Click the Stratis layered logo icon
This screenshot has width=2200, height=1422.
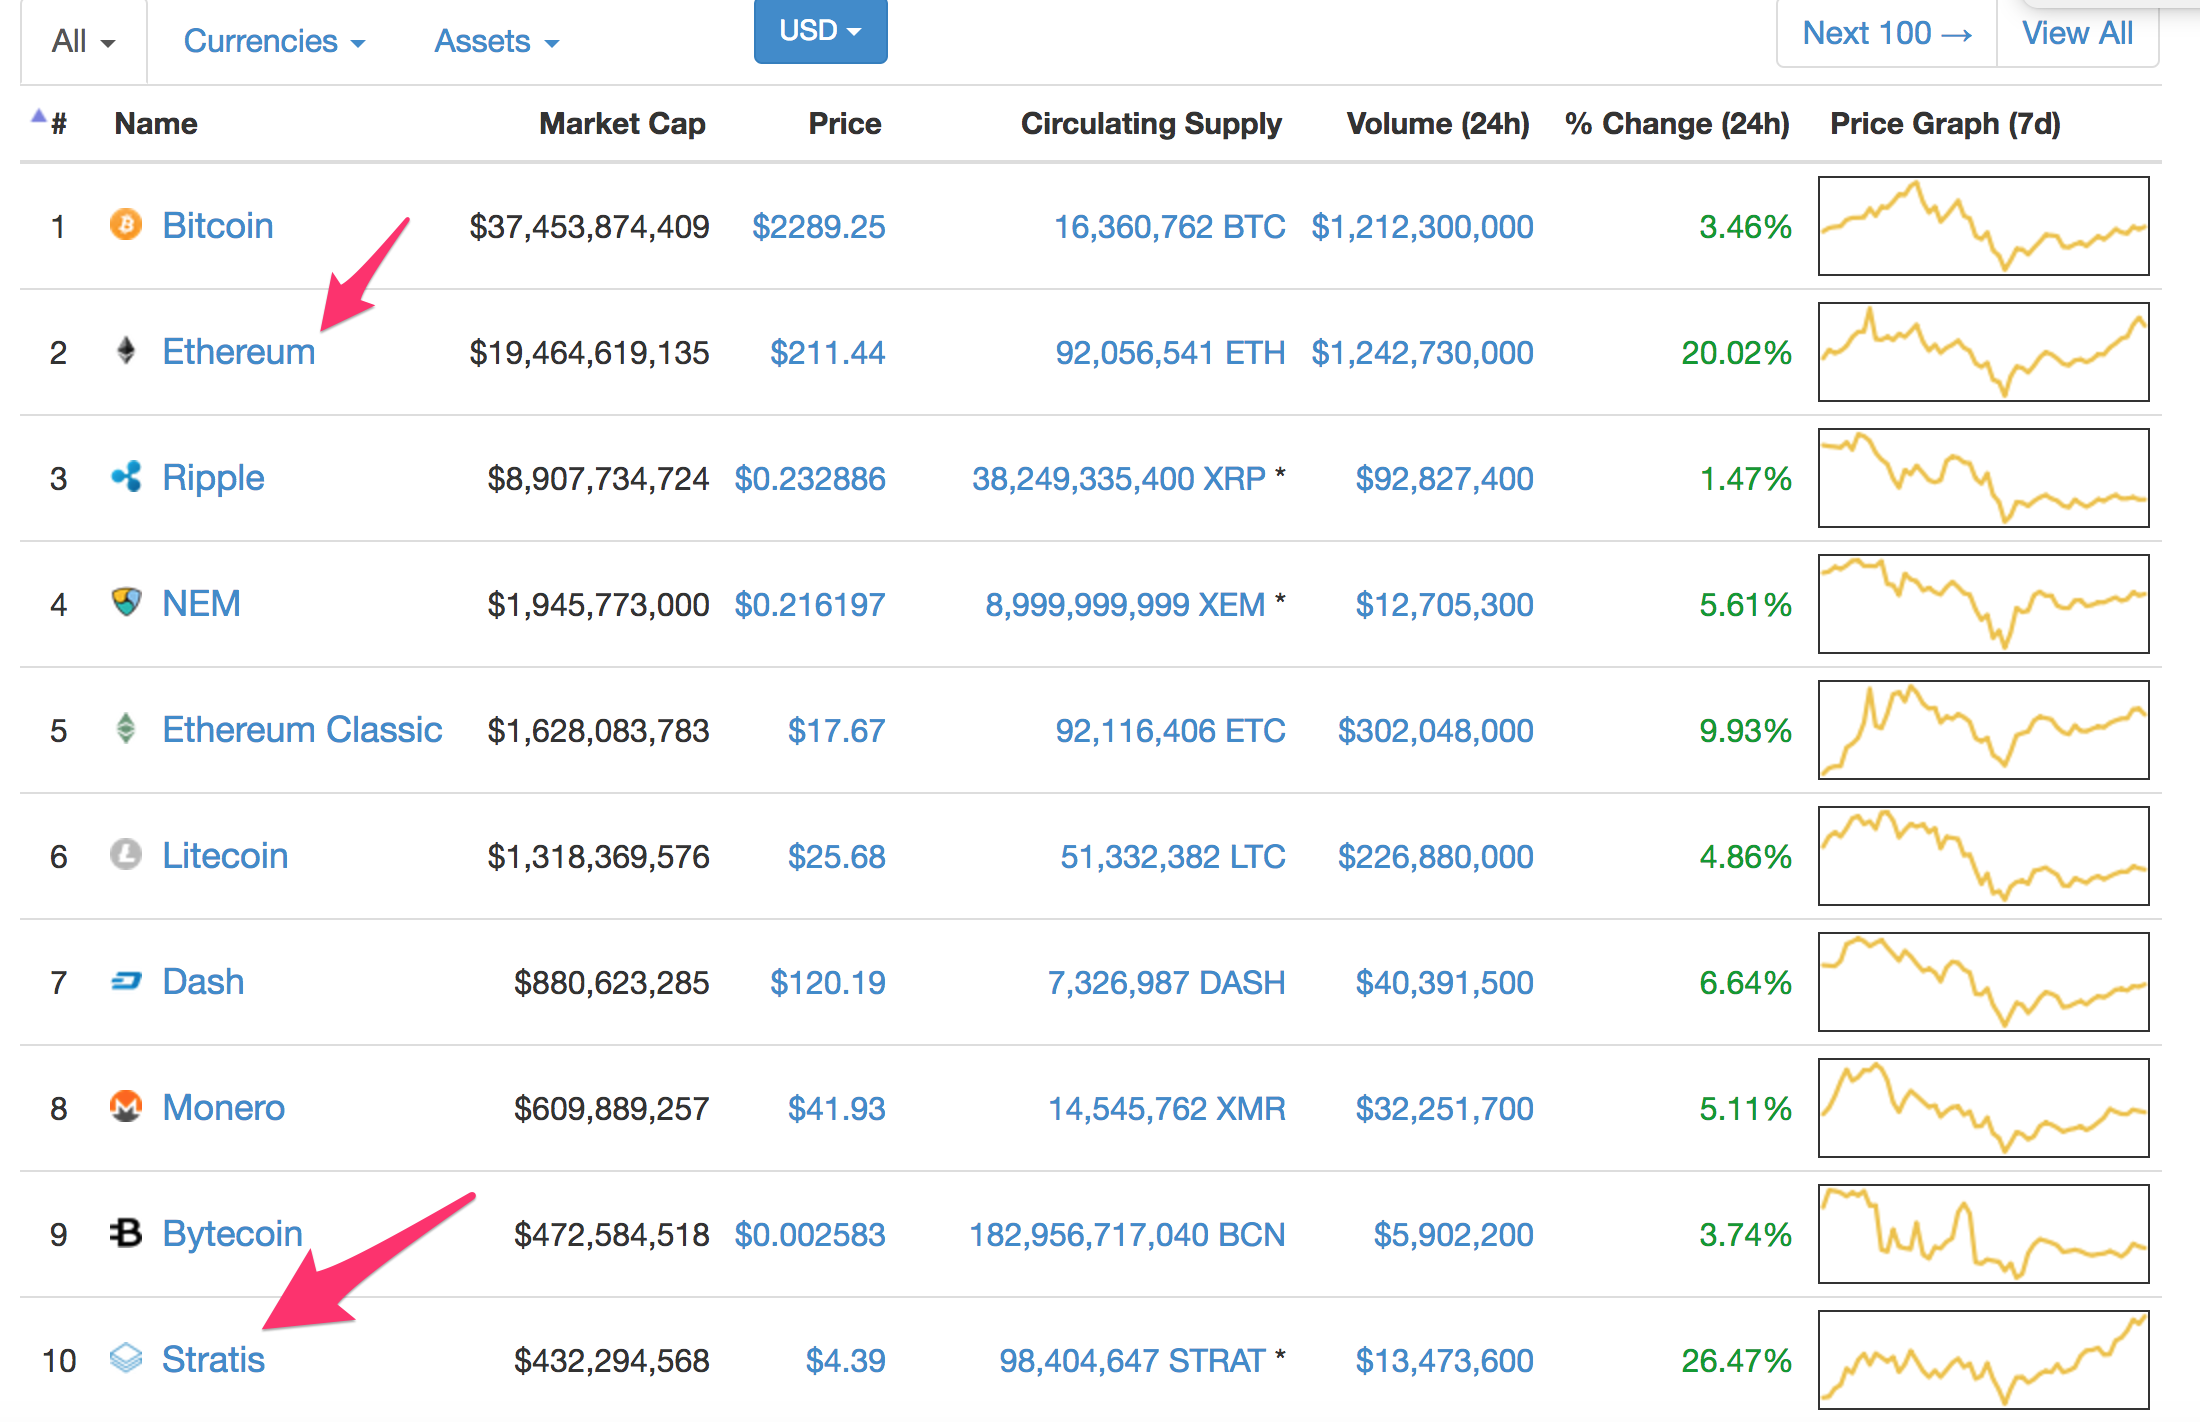(125, 1358)
